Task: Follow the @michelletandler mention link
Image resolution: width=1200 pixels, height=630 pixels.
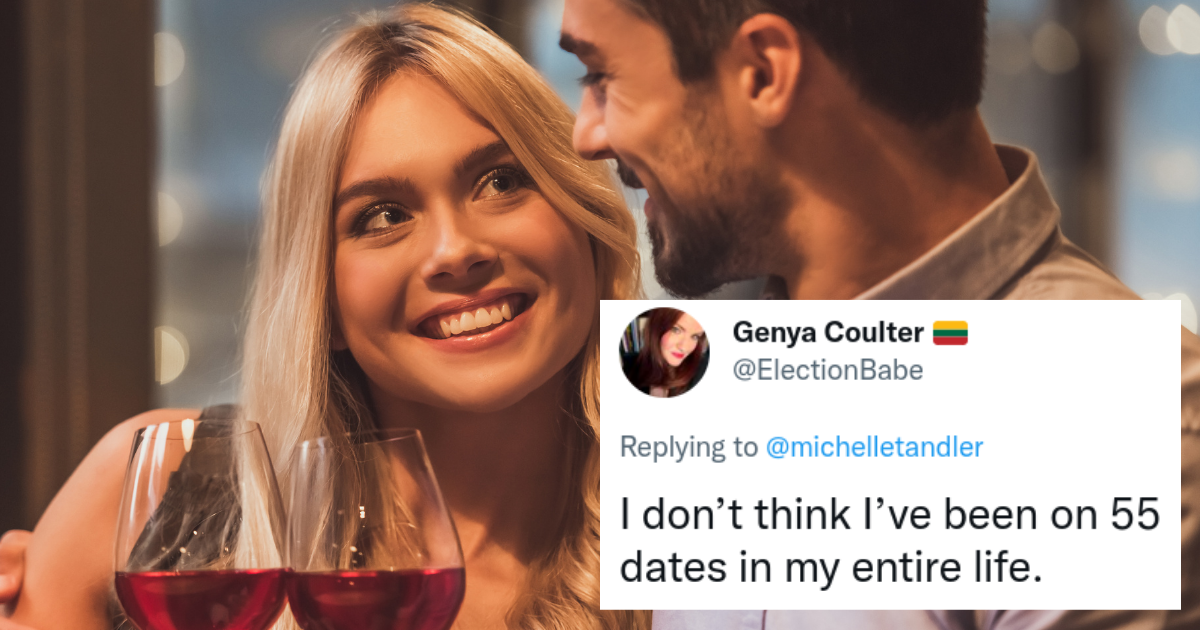Action: (874, 447)
